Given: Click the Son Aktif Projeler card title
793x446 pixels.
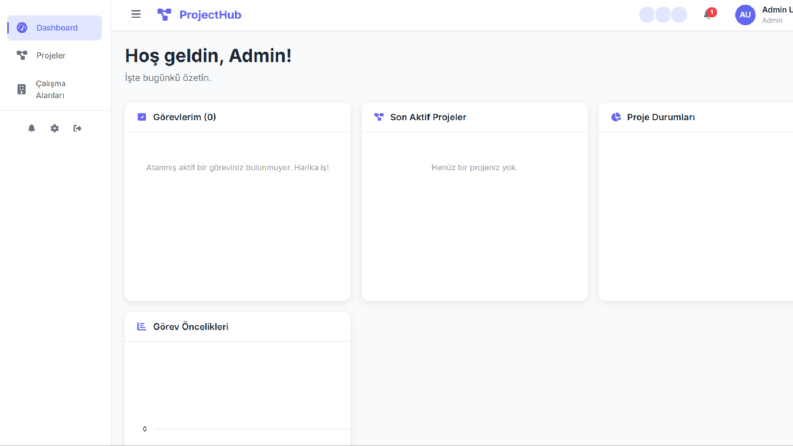Looking at the screenshot, I should click(428, 117).
